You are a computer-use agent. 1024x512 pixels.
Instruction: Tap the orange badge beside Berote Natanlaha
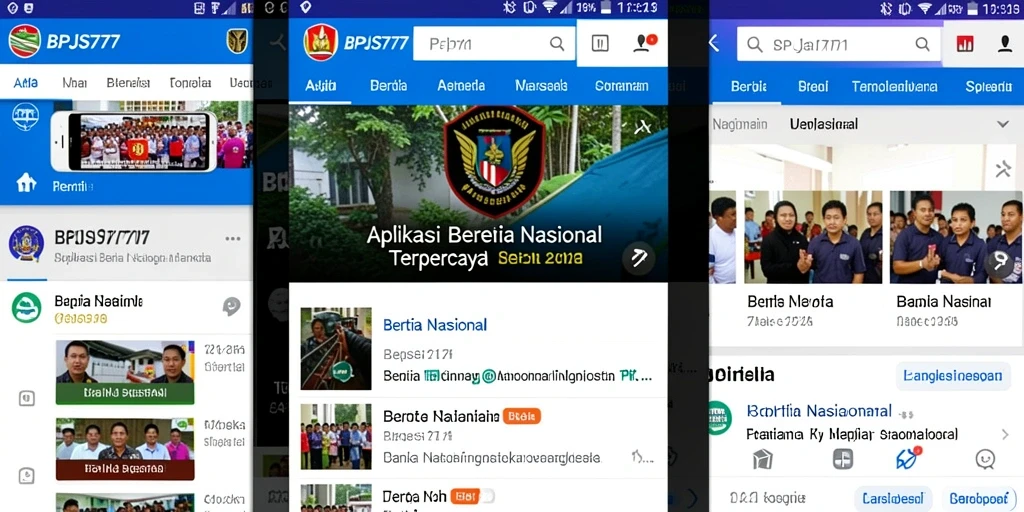(x=522, y=415)
